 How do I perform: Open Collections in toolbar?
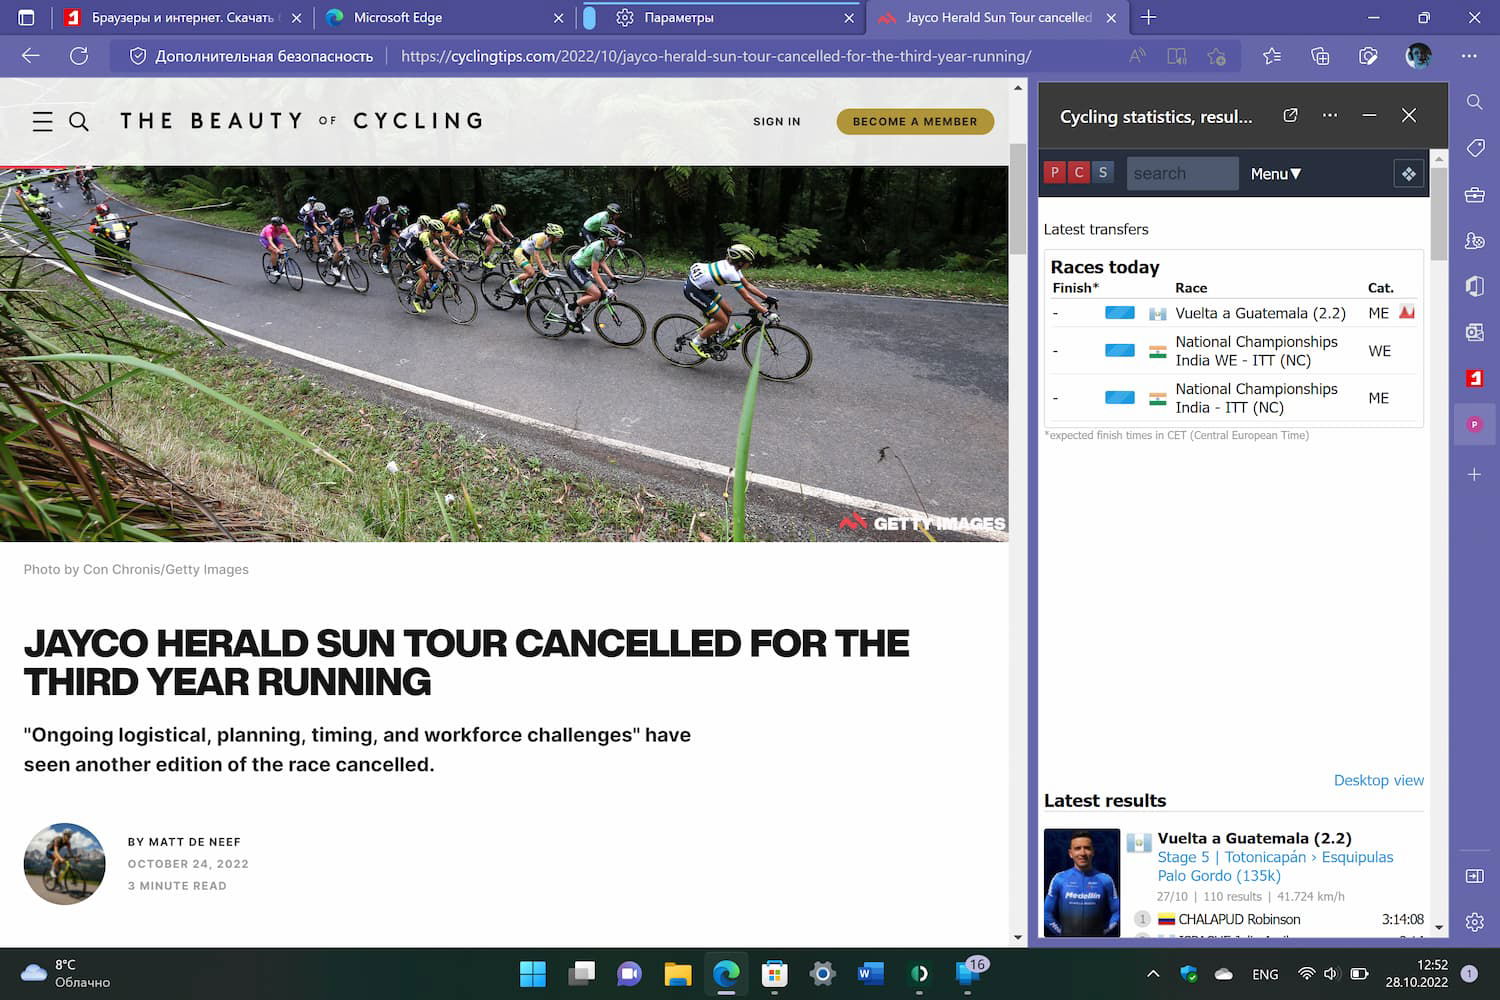[1320, 56]
